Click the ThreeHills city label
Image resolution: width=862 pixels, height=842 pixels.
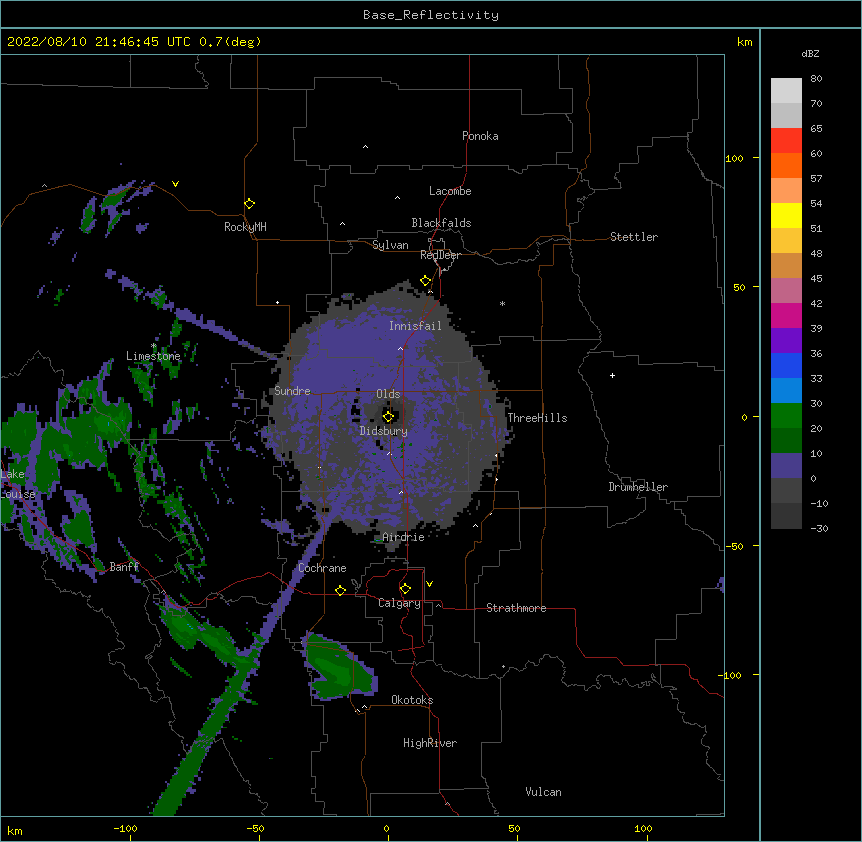coord(537,418)
